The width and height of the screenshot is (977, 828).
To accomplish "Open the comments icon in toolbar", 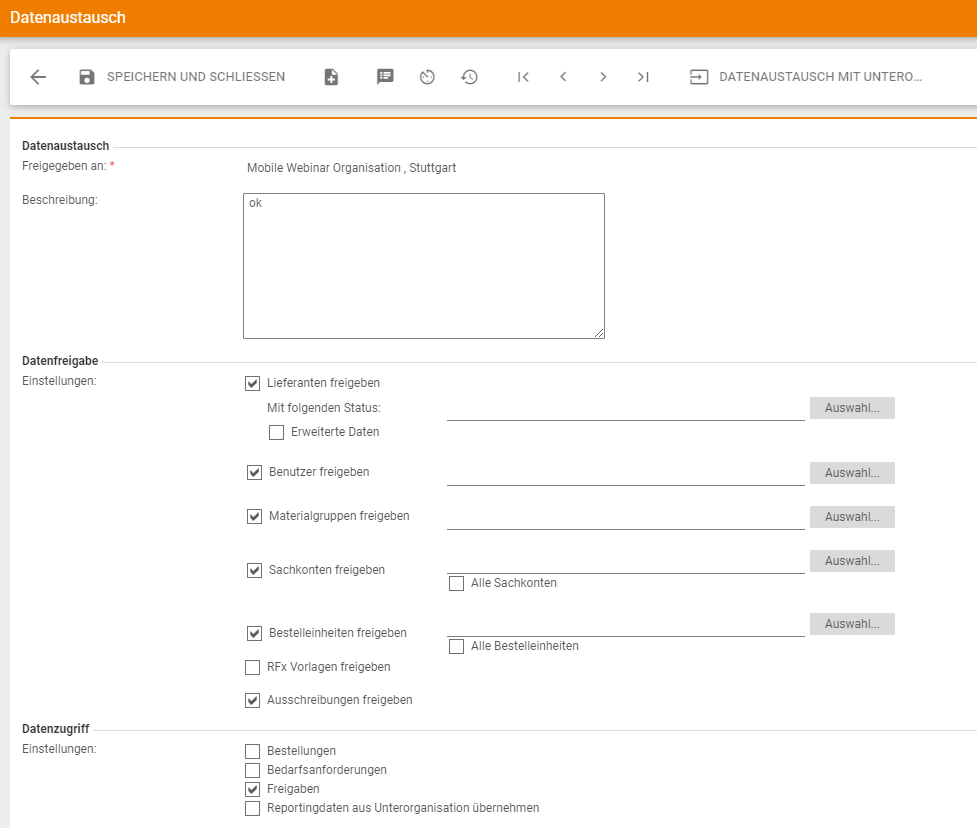I will pos(385,77).
